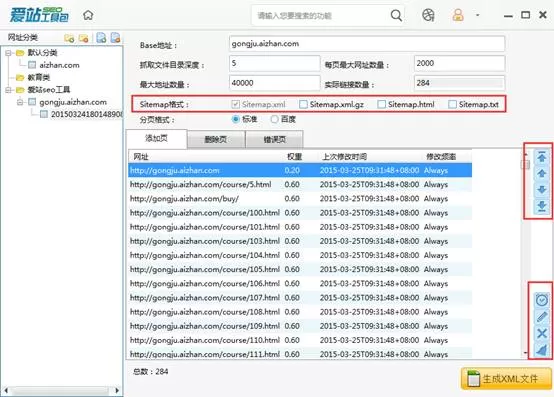Click the clock checkmark icon
The width and height of the screenshot is (554, 397).
coord(542,300)
